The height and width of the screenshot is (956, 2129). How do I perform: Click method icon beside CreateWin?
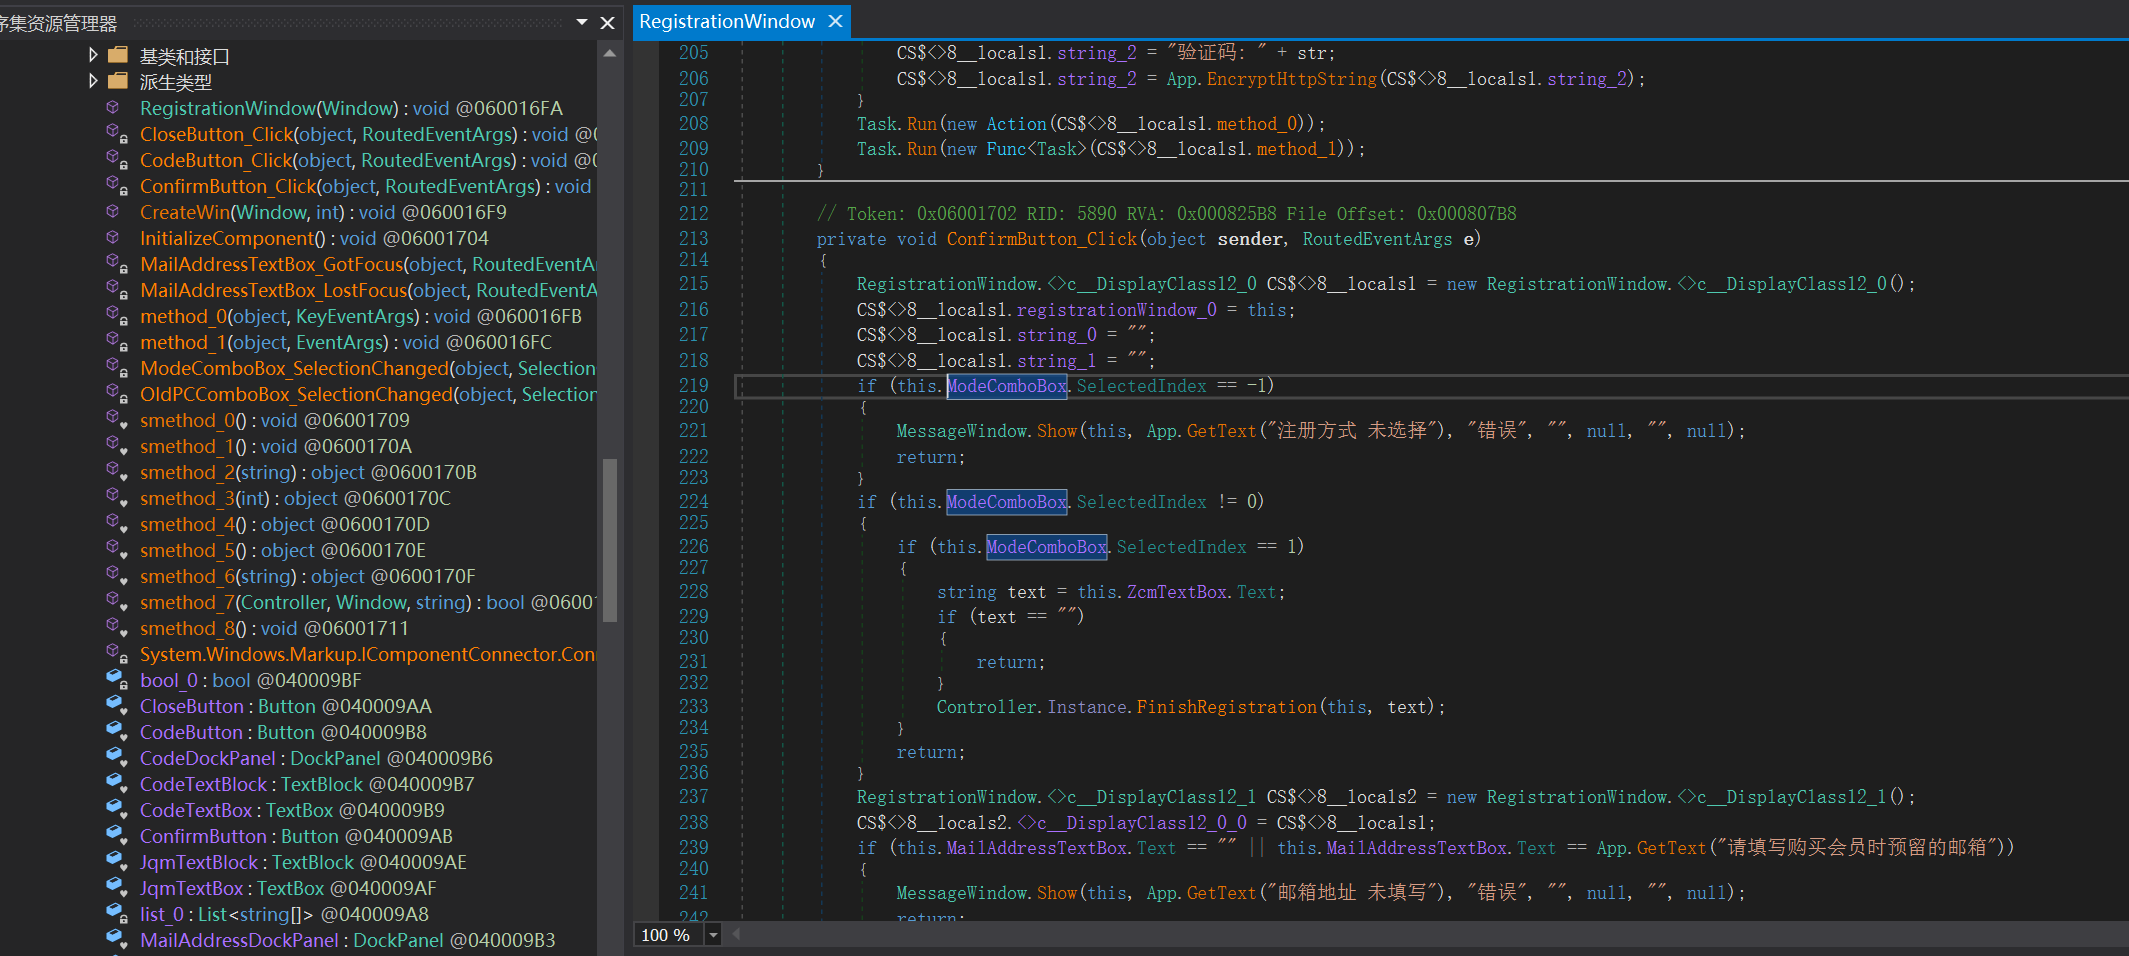114,212
